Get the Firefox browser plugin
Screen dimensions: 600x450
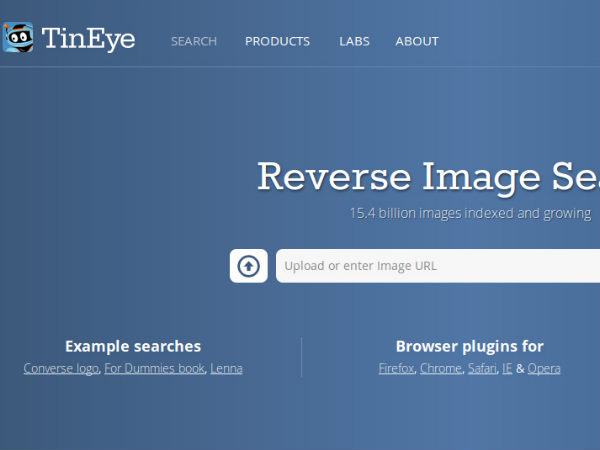396,368
